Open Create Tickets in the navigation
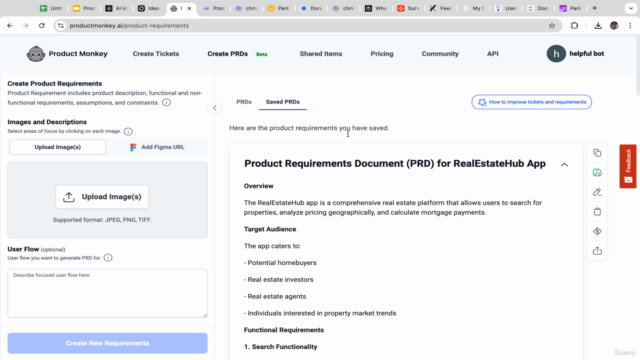This screenshot has width=640, height=360. pyautogui.click(x=156, y=53)
